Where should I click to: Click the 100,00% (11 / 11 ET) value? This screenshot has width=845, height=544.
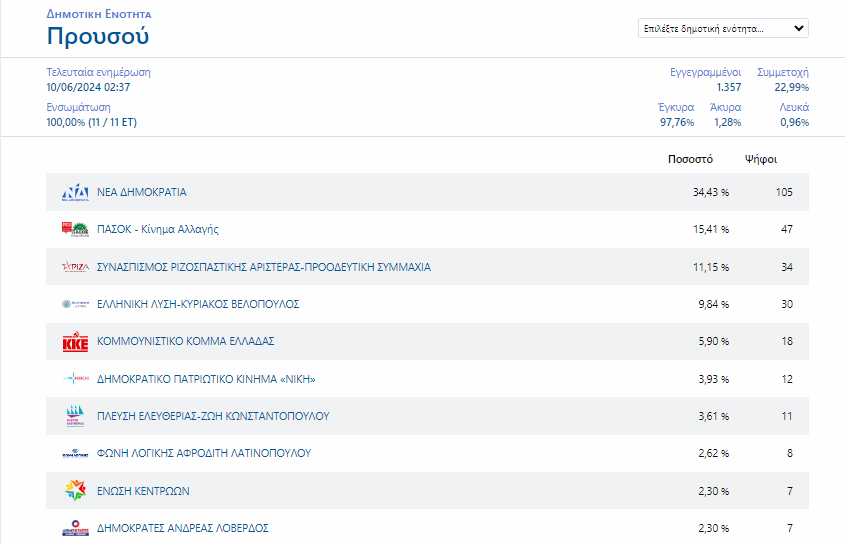(x=92, y=122)
